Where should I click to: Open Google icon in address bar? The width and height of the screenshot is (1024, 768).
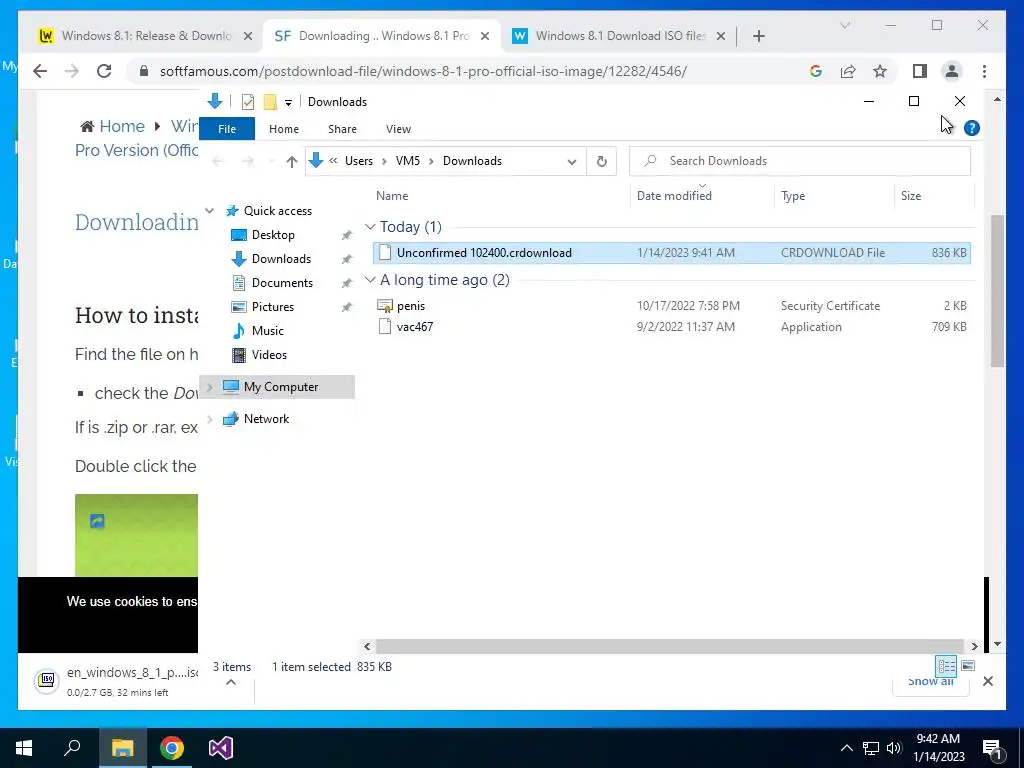pos(816,71)
